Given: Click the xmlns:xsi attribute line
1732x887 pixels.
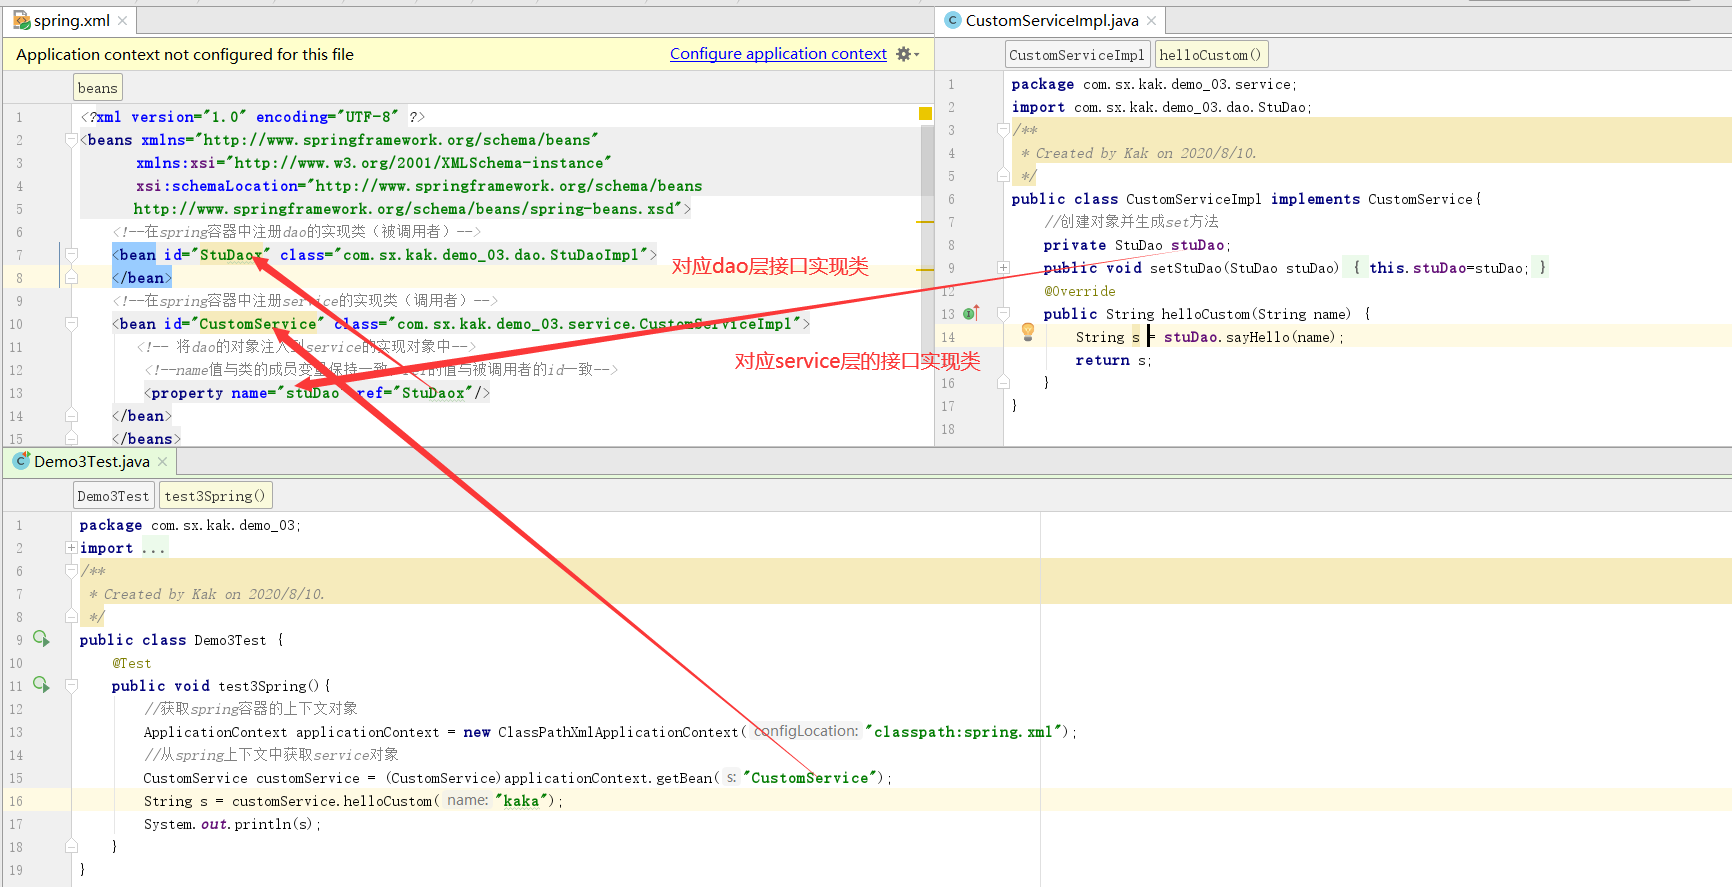Looking at the screenshot, I should tap(374, 163).
